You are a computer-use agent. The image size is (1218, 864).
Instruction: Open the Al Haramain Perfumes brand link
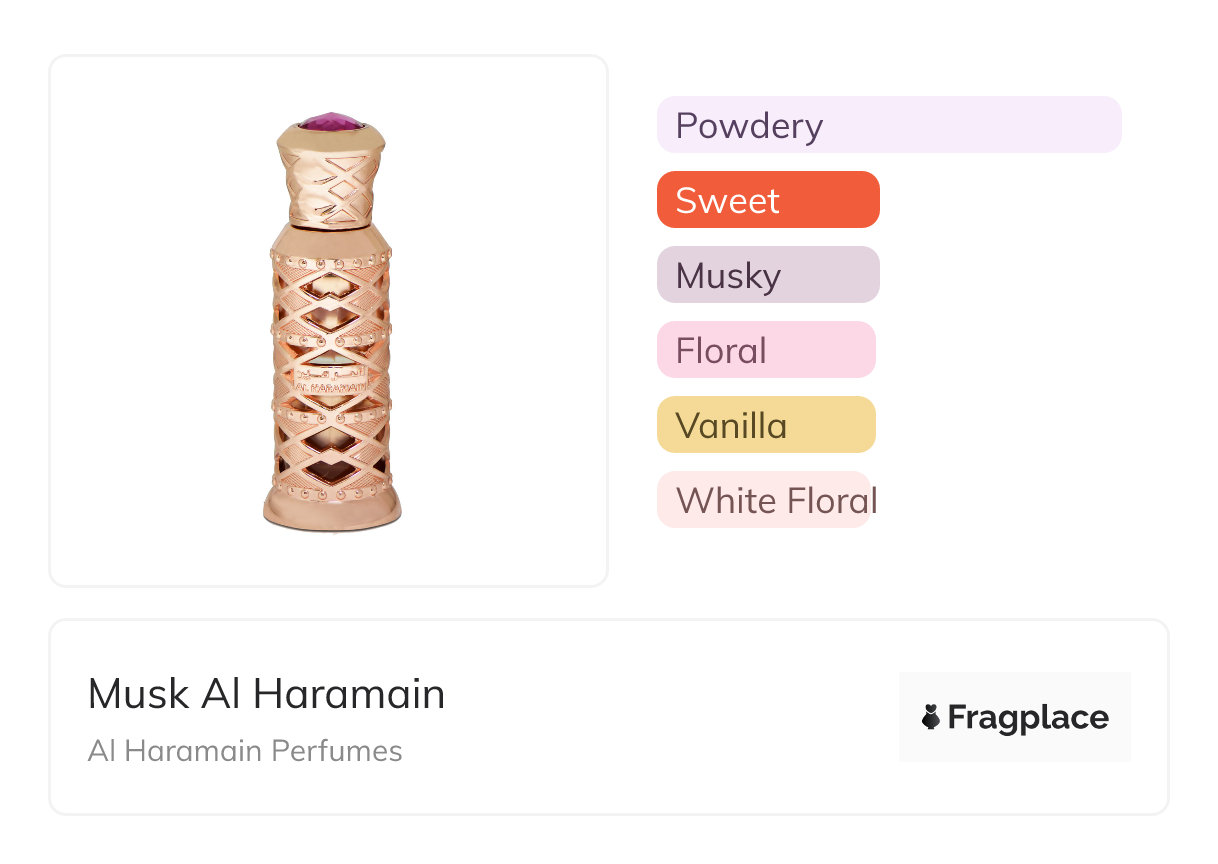pyautogui.click(x=245, y=751)
